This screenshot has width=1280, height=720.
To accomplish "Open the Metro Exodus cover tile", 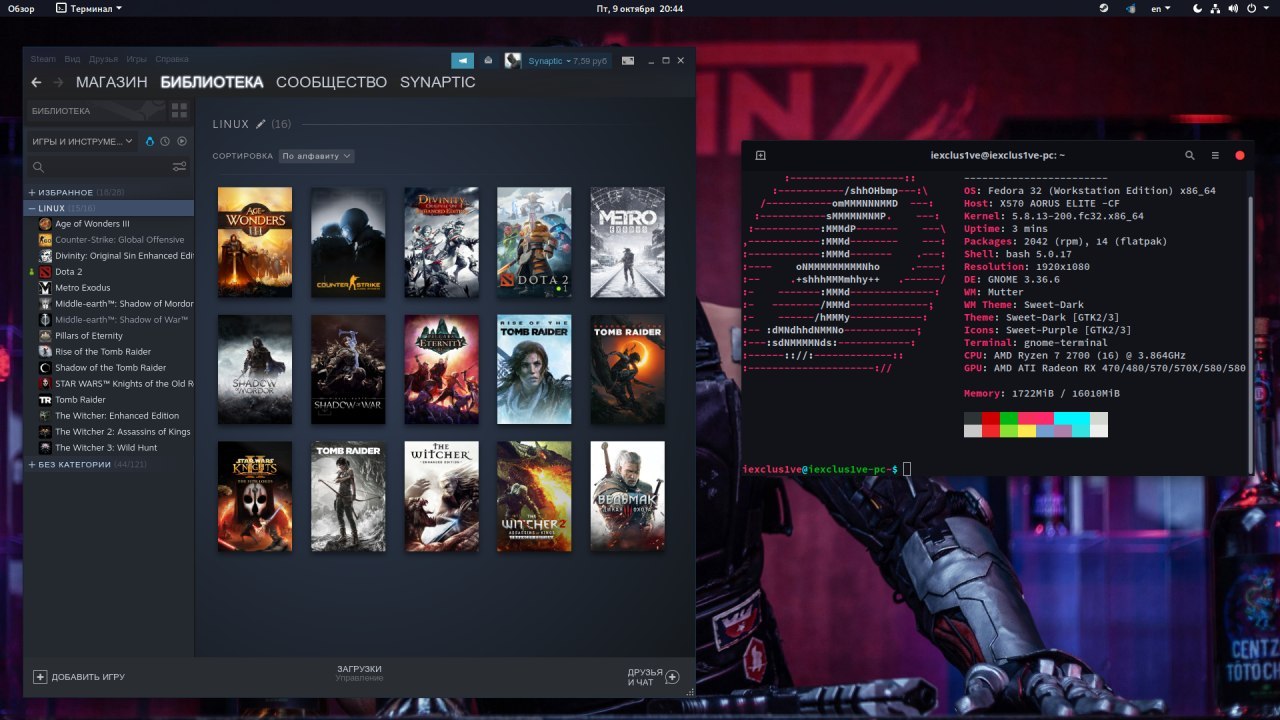I will pos(627,242).
